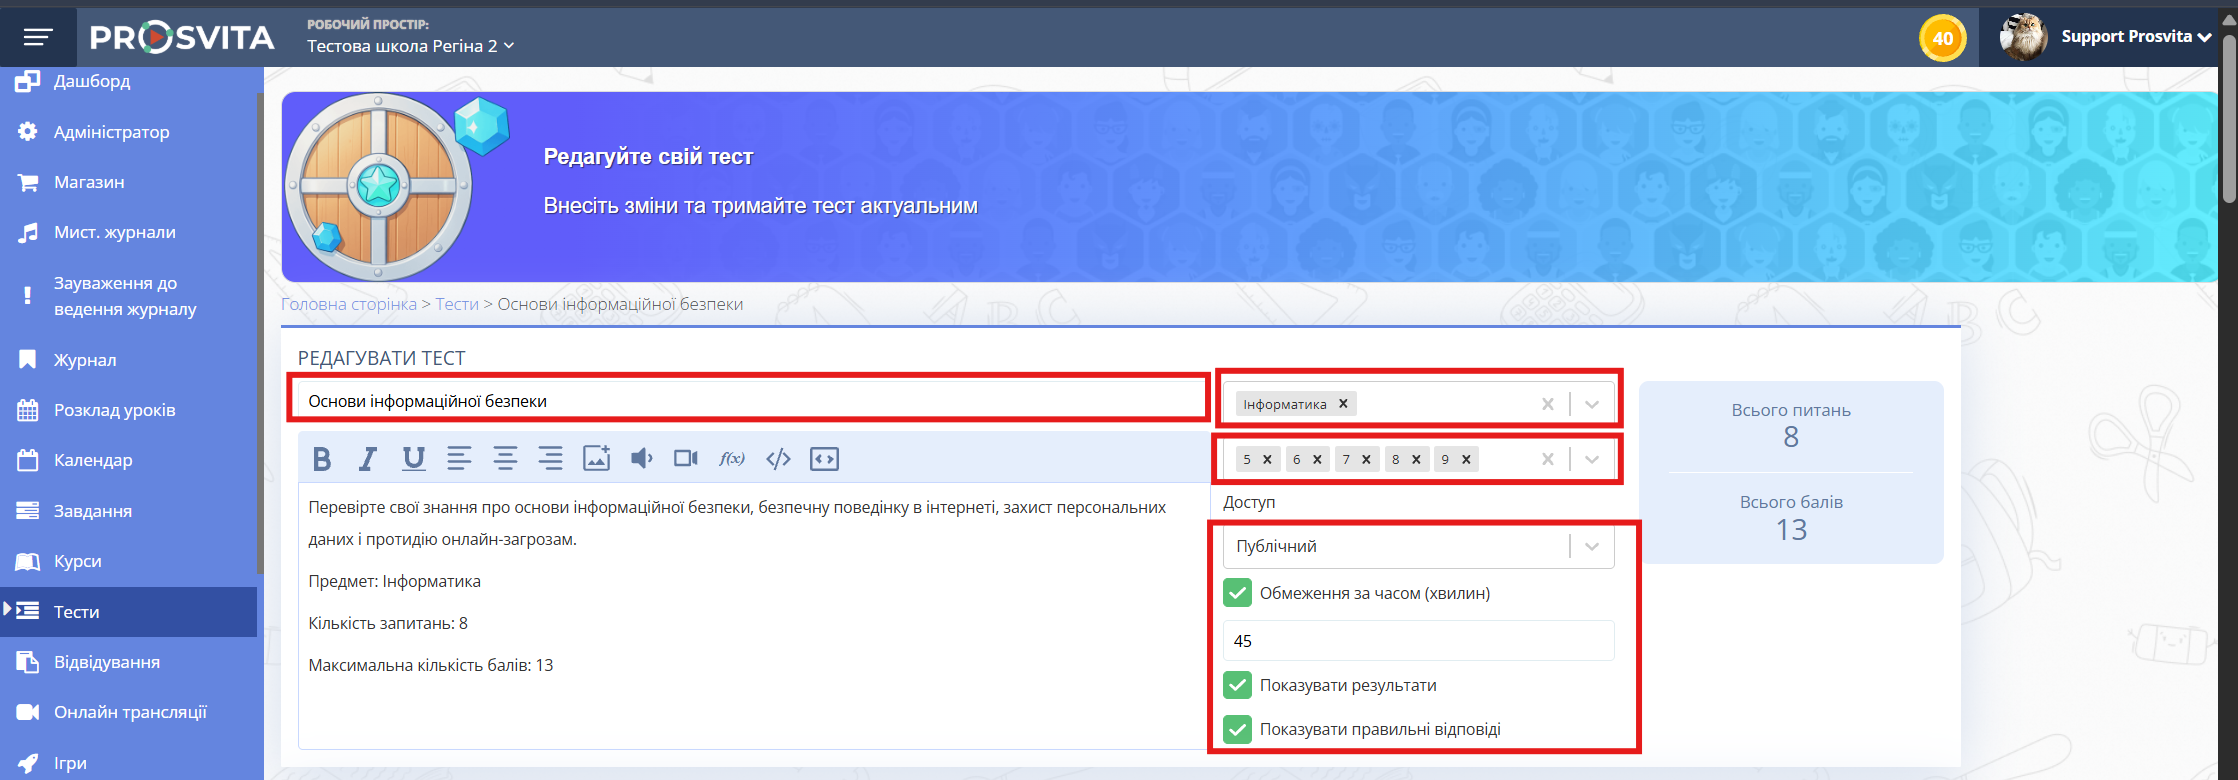Toggle the Показувати результати checkbox
The image size is (2238, 780).
(x=1237, y=685)
